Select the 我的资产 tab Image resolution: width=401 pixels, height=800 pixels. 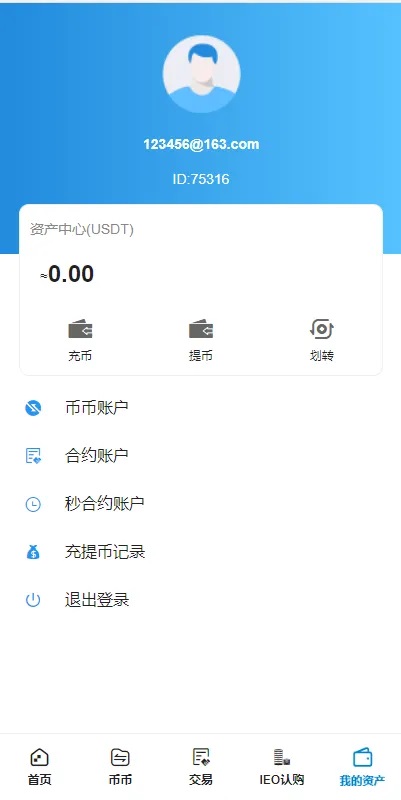[362, 767]
